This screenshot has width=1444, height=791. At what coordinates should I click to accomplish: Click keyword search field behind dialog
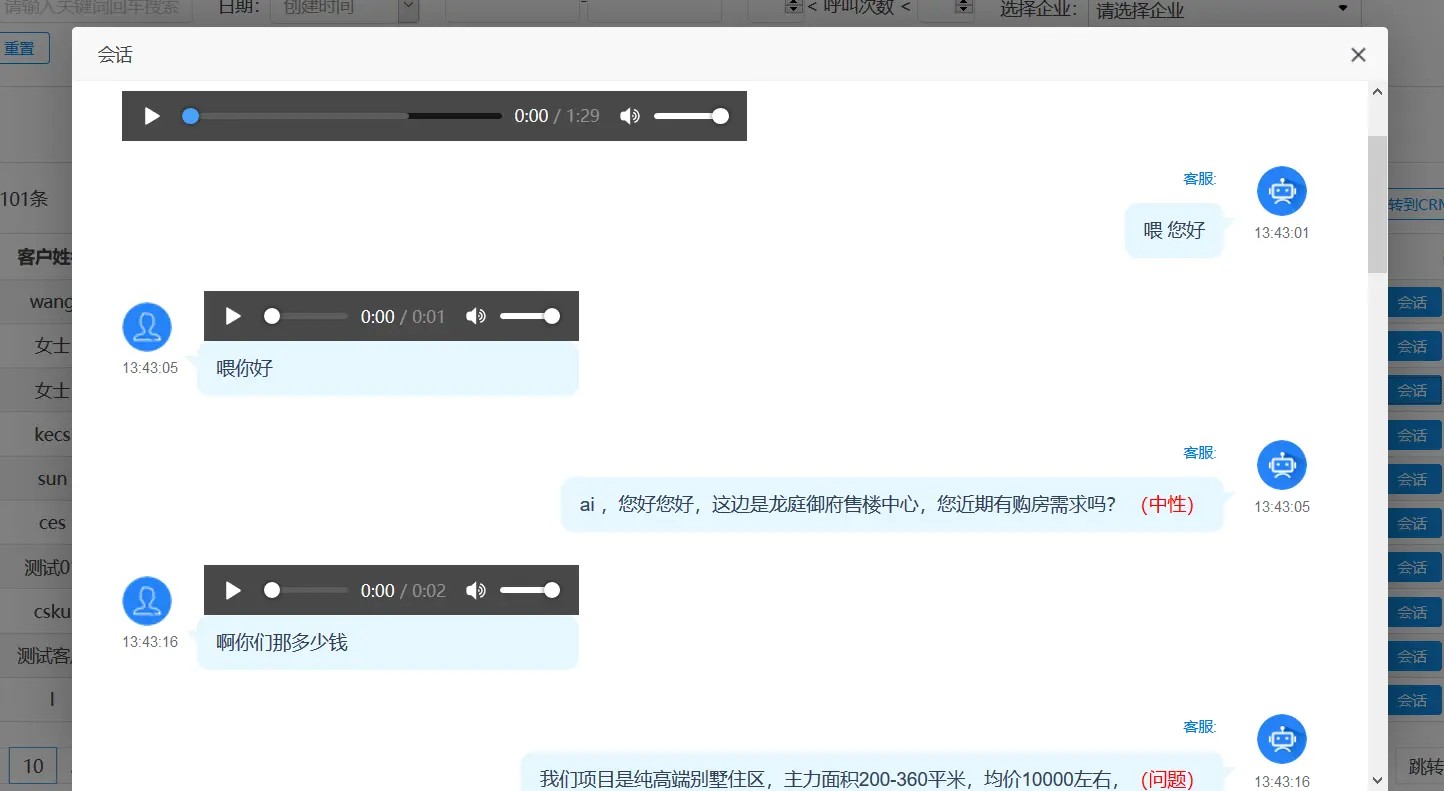point(96,8)
